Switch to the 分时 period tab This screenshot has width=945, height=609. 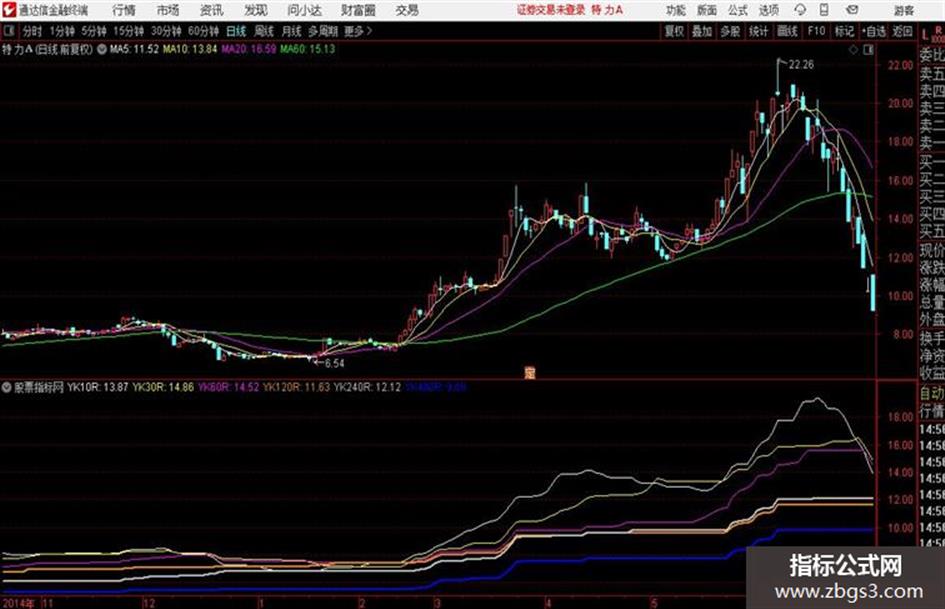coord(32,31)
